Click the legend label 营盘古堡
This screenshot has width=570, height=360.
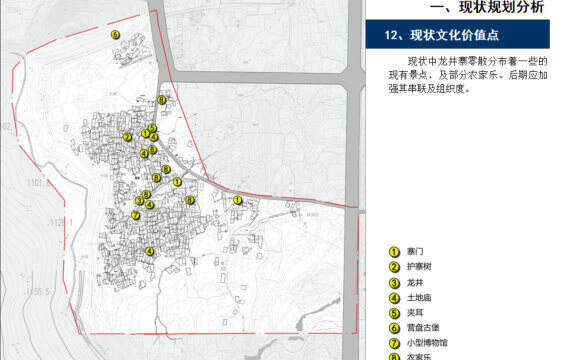coord(423,328)
